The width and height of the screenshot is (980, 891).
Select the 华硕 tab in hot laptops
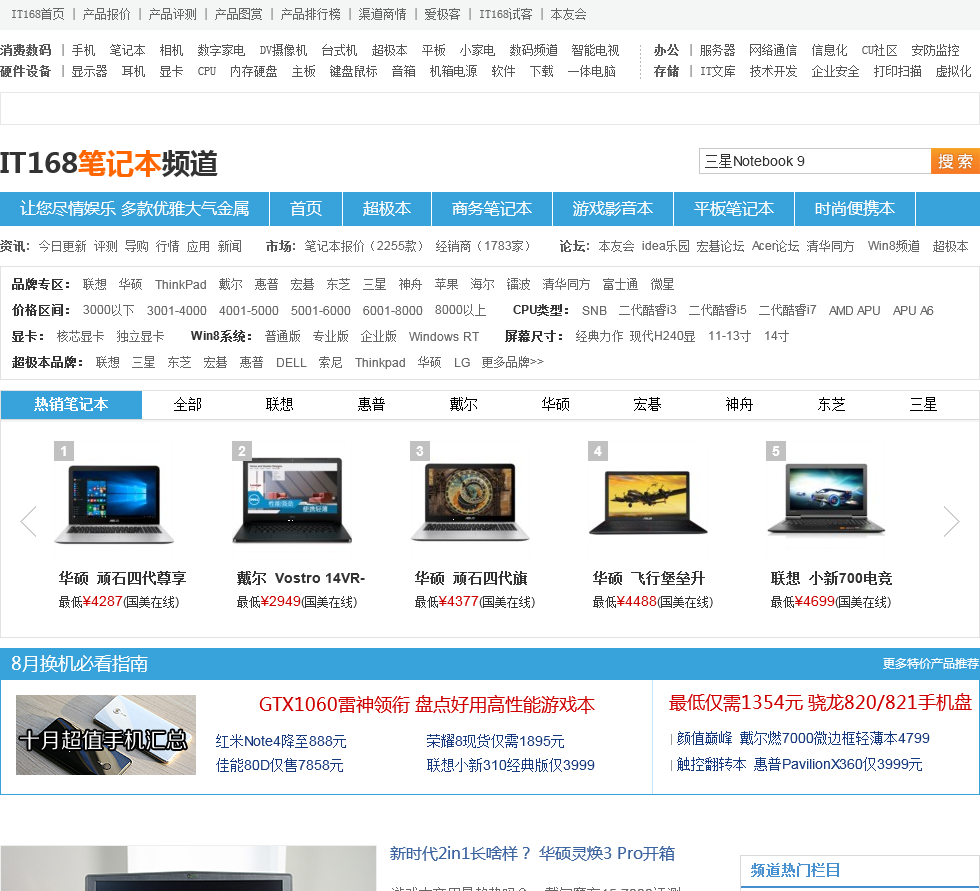coord(555,405)
